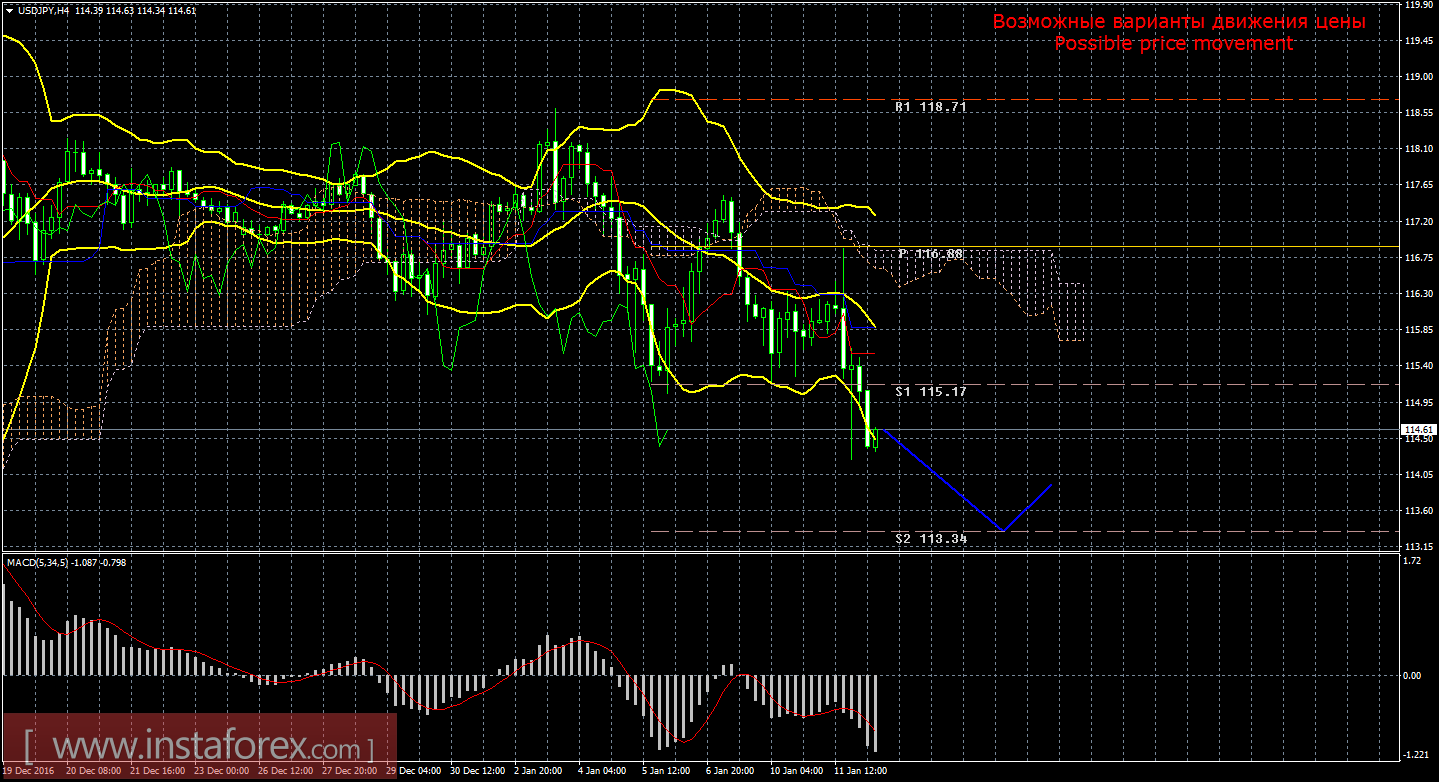Viewport: 1439px width, 782px height.
Task: Select the Russian caption 'Возможные варианты движения цены'
Action: pos(1178,22)
